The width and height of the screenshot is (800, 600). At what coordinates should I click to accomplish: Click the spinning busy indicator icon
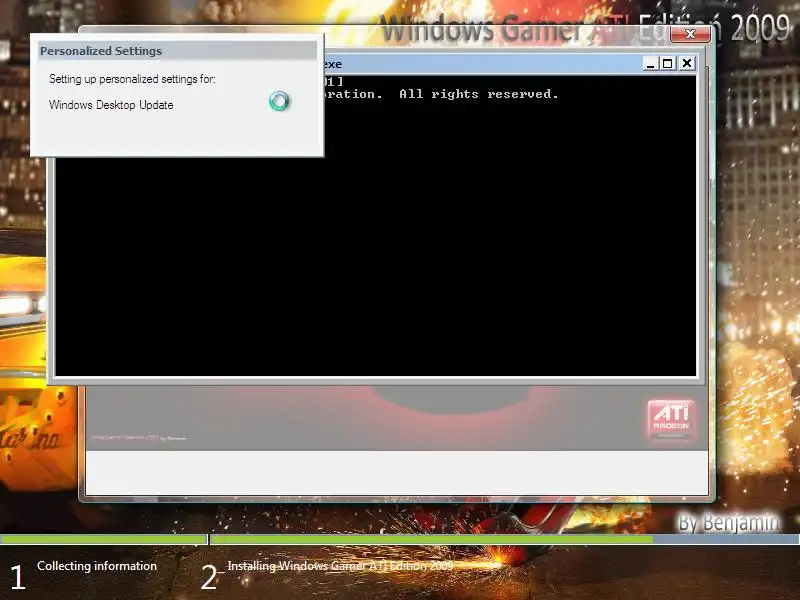tap(279, 101)
